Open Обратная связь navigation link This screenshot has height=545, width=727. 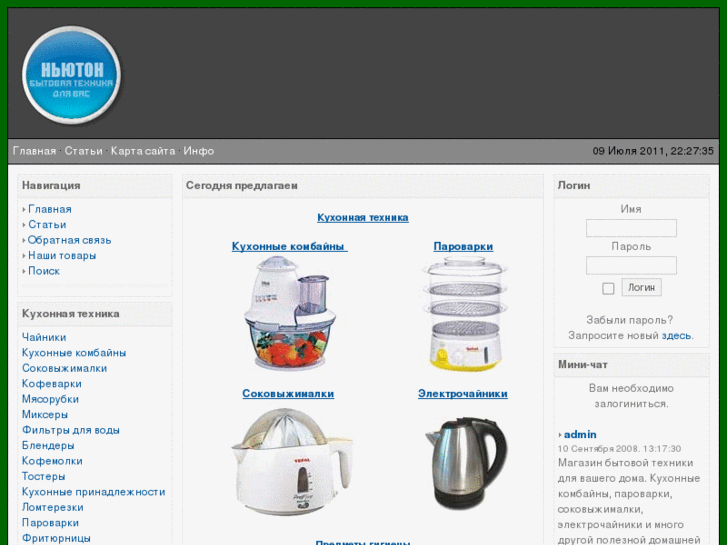(70, 240)
